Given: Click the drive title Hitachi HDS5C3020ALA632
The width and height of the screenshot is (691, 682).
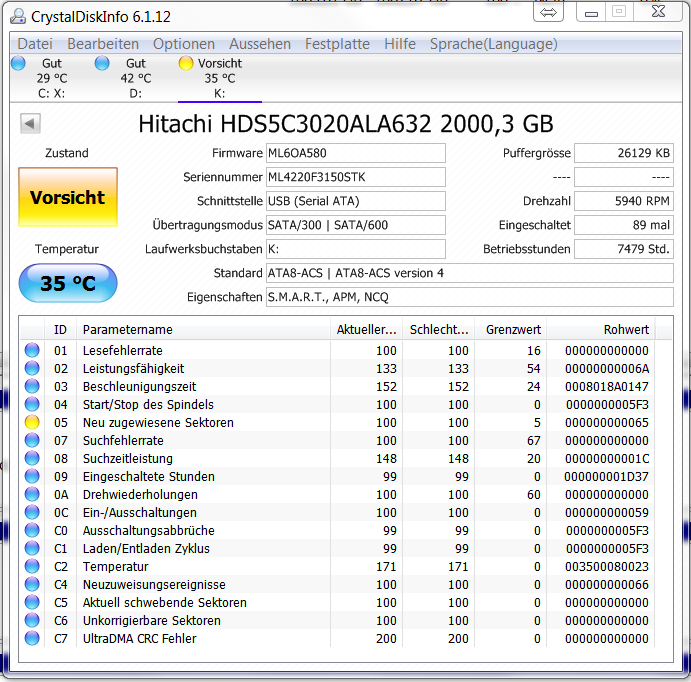Looking at the screenshot, I should click(x=346, y=124).
